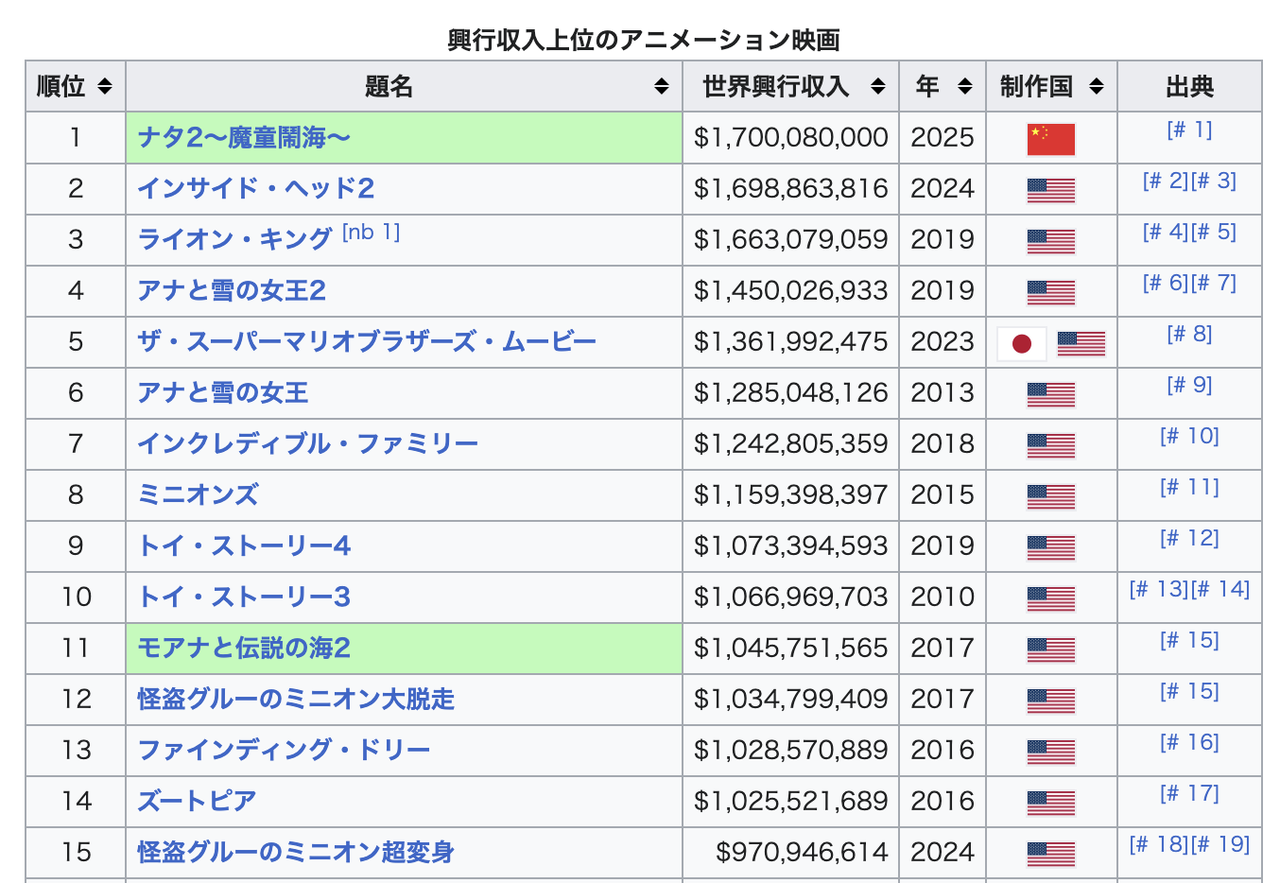Select the $1,700,080,000 revenue cell
This screenshot has width=1280, height=883.
point(791,137)
